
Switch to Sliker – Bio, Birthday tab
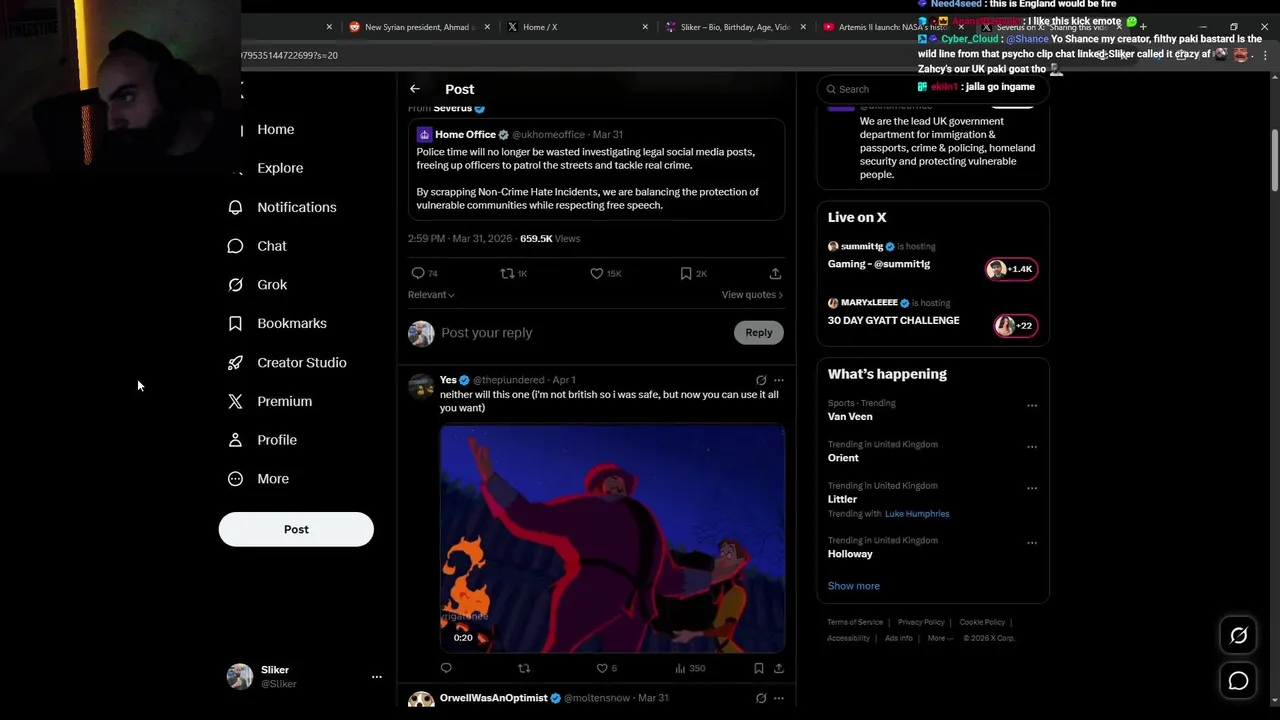click(735, 27)
